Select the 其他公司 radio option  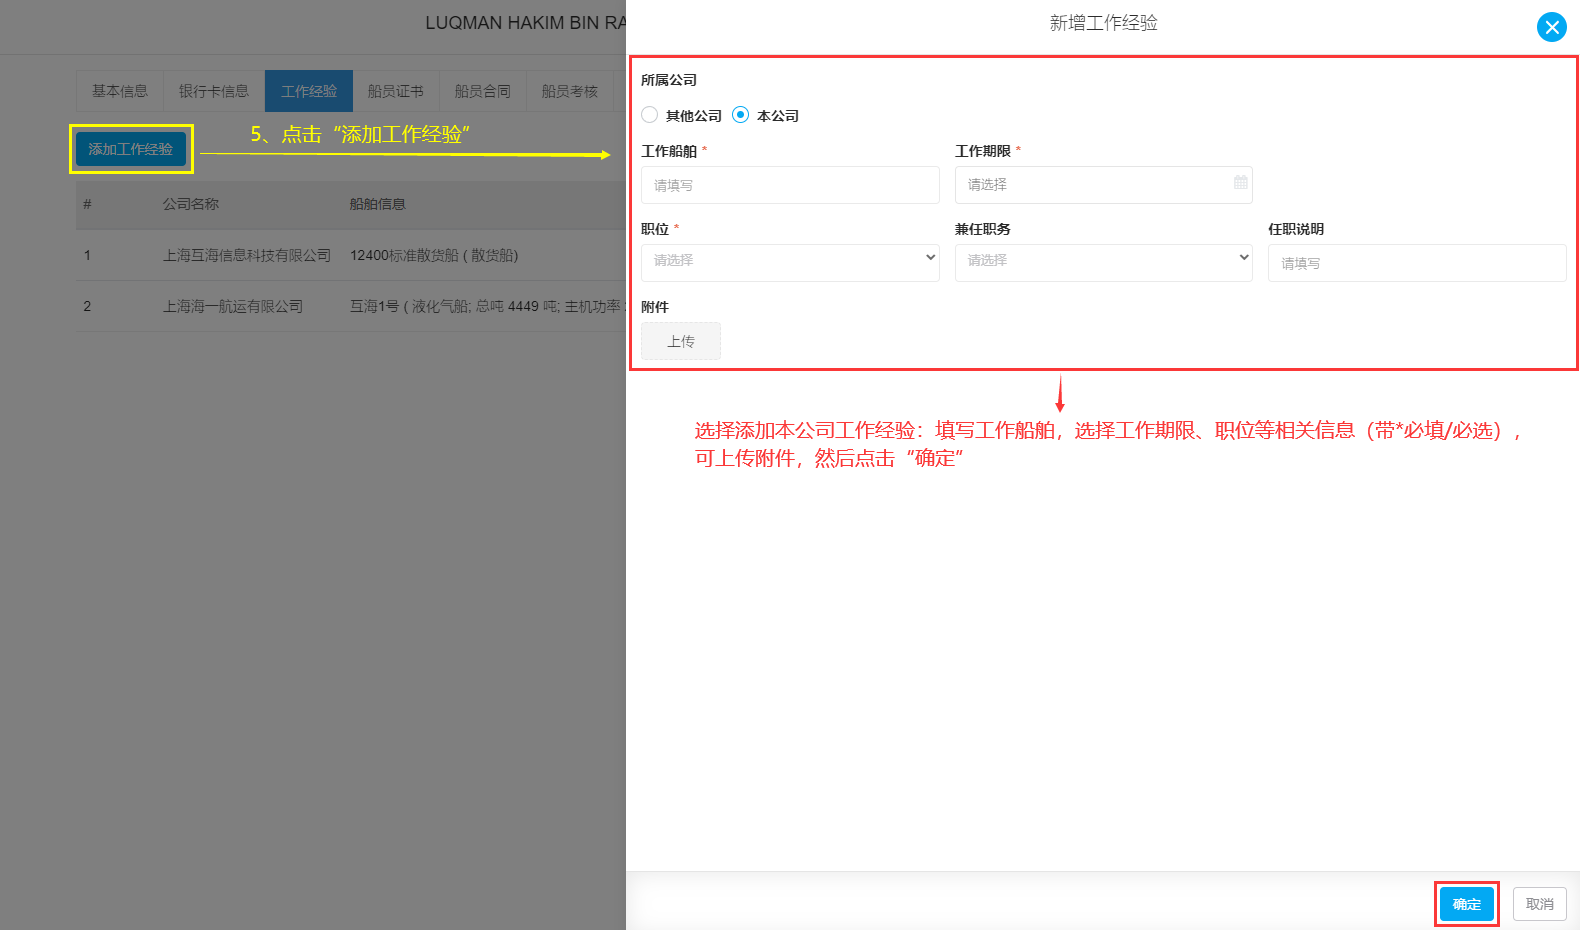650,115
